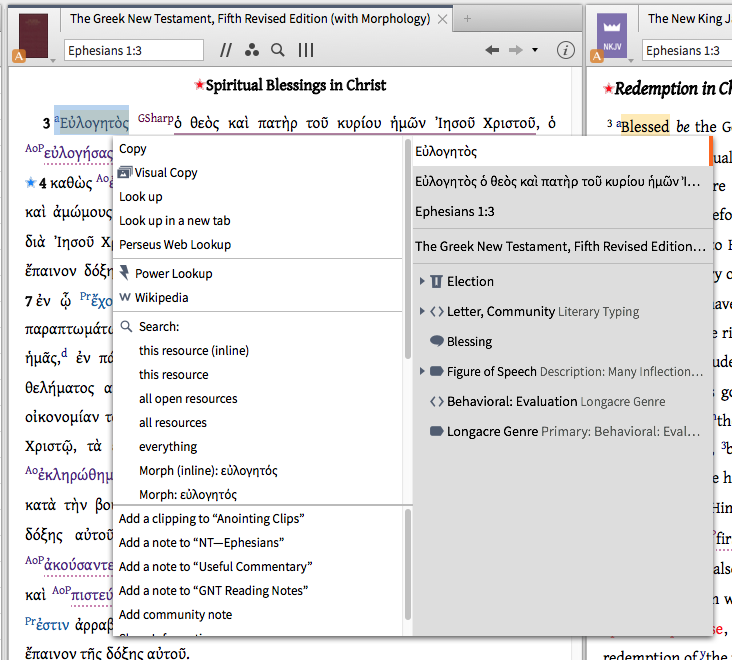The width and height of the screenshot is (732, 660).
Task: Select the Εὐλογητὸς selection row in right pane
Action: coord(561,151)
